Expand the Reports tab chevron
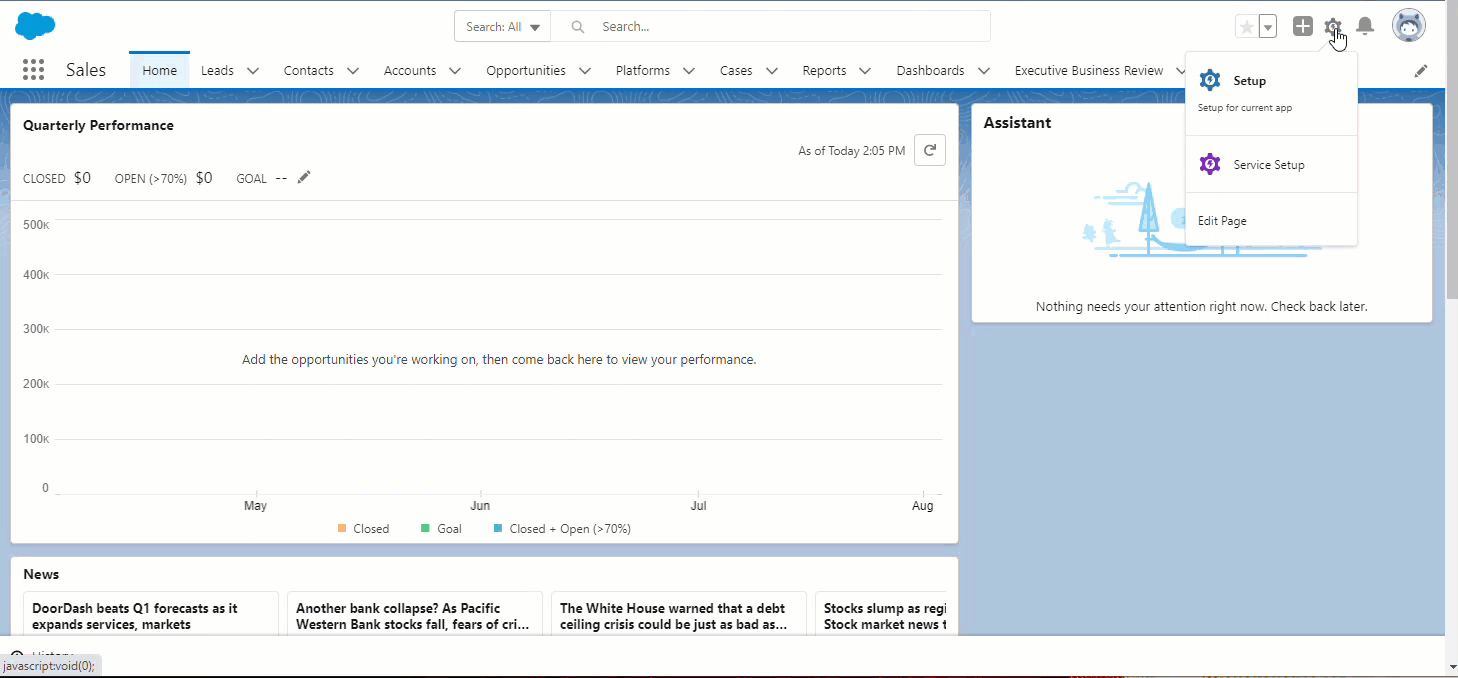Screen dimensions: 1458x678 [x=865, y=71]
